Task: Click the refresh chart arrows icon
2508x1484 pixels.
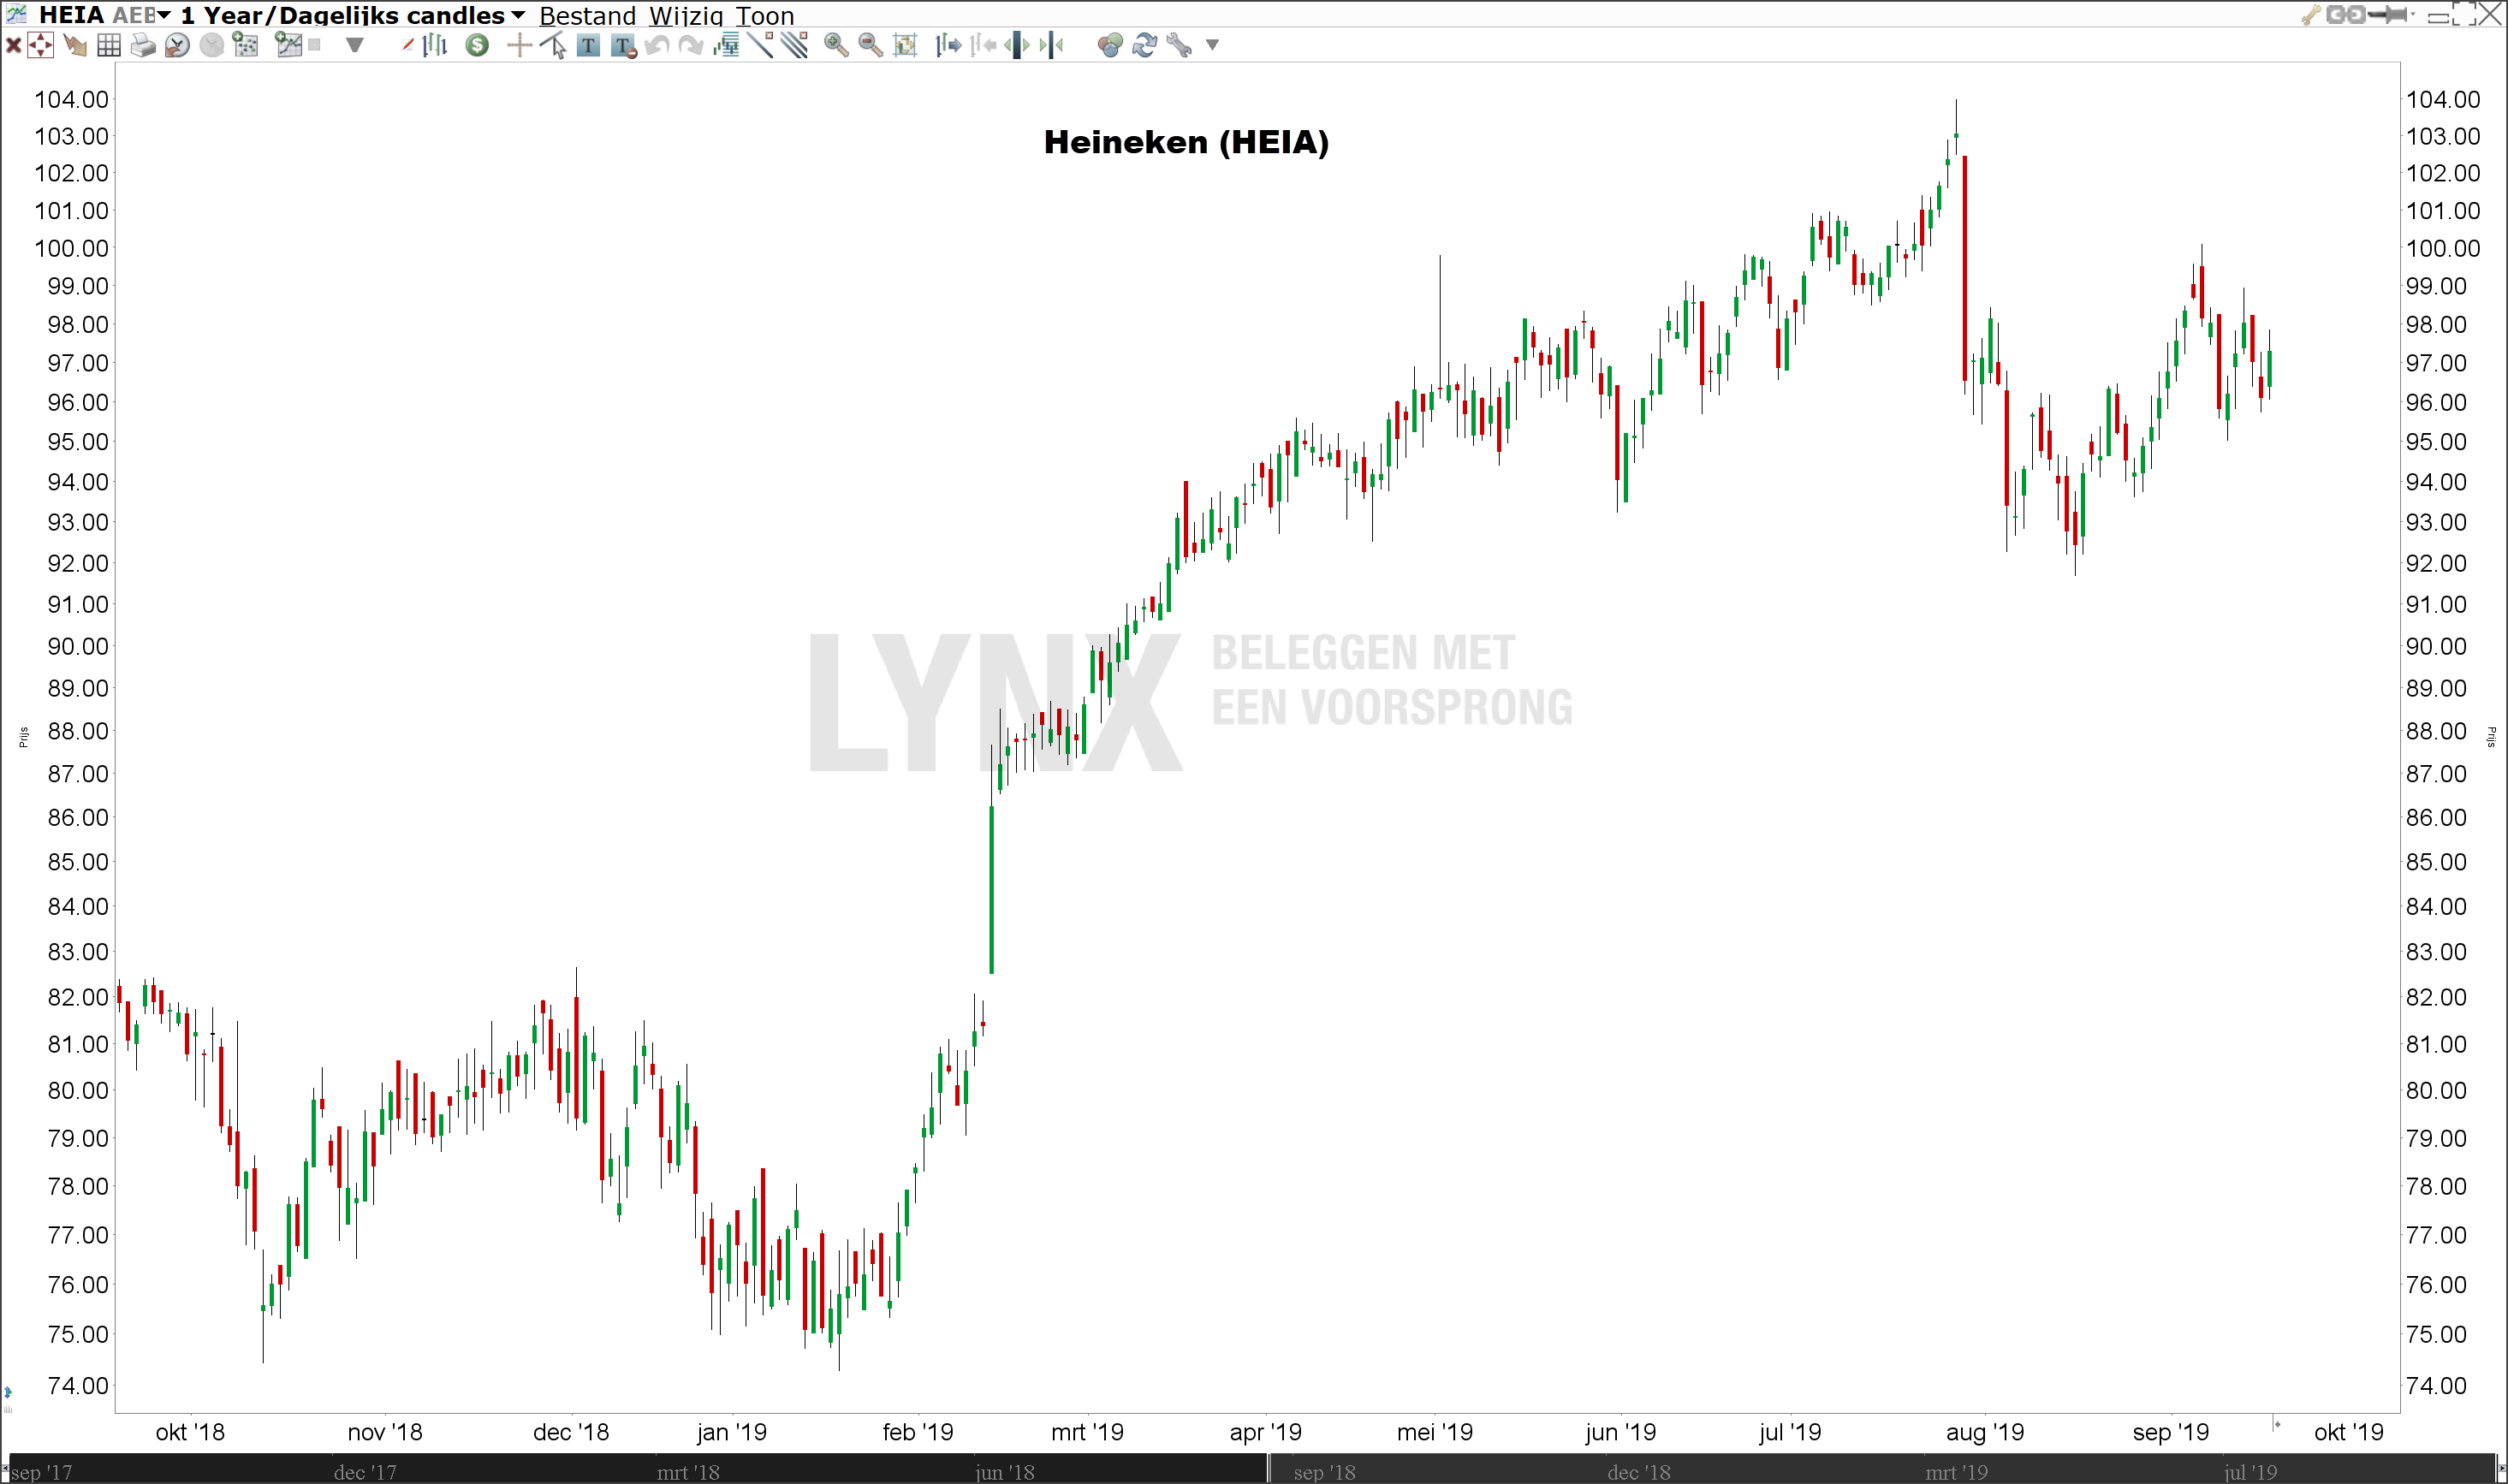Action: point(1145,45)
